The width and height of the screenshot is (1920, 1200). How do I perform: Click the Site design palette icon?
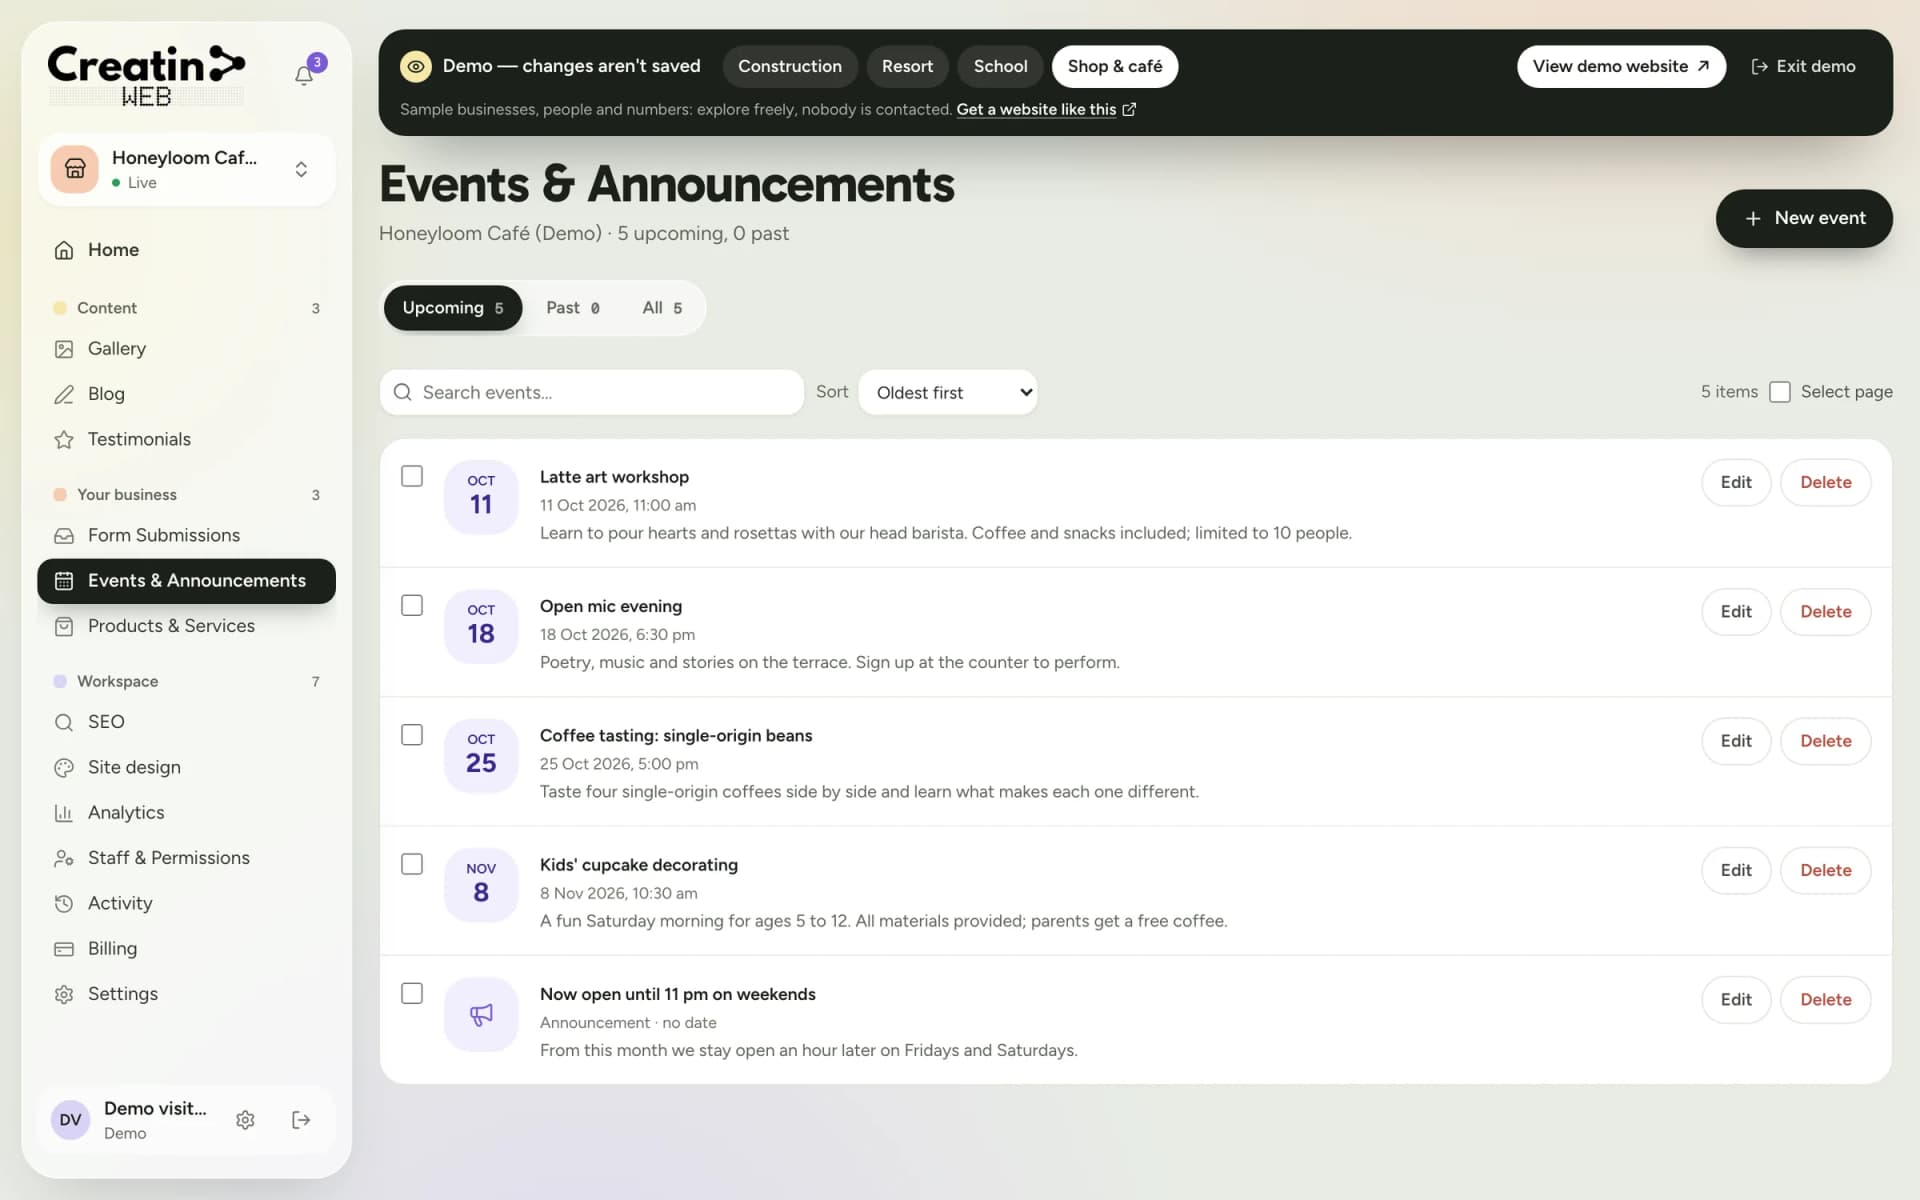click(x=64, y=768)
